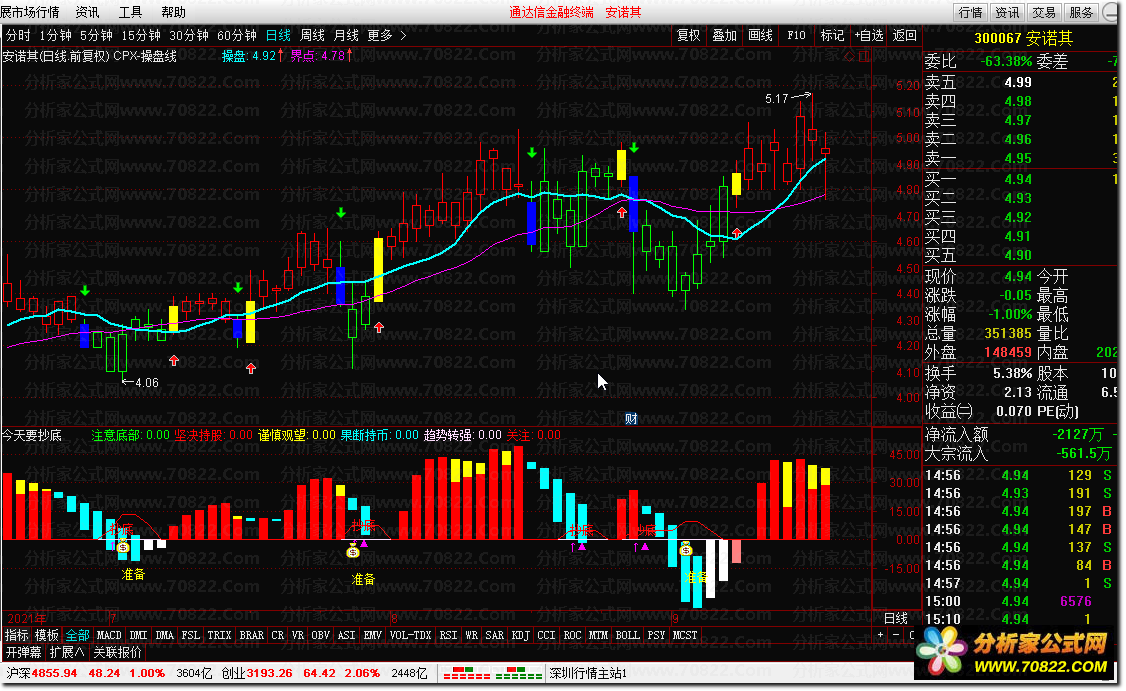Screen dimensions: 1126x691
Task: Expand the 更多 periods list
Action: click(x=380, y=35)
